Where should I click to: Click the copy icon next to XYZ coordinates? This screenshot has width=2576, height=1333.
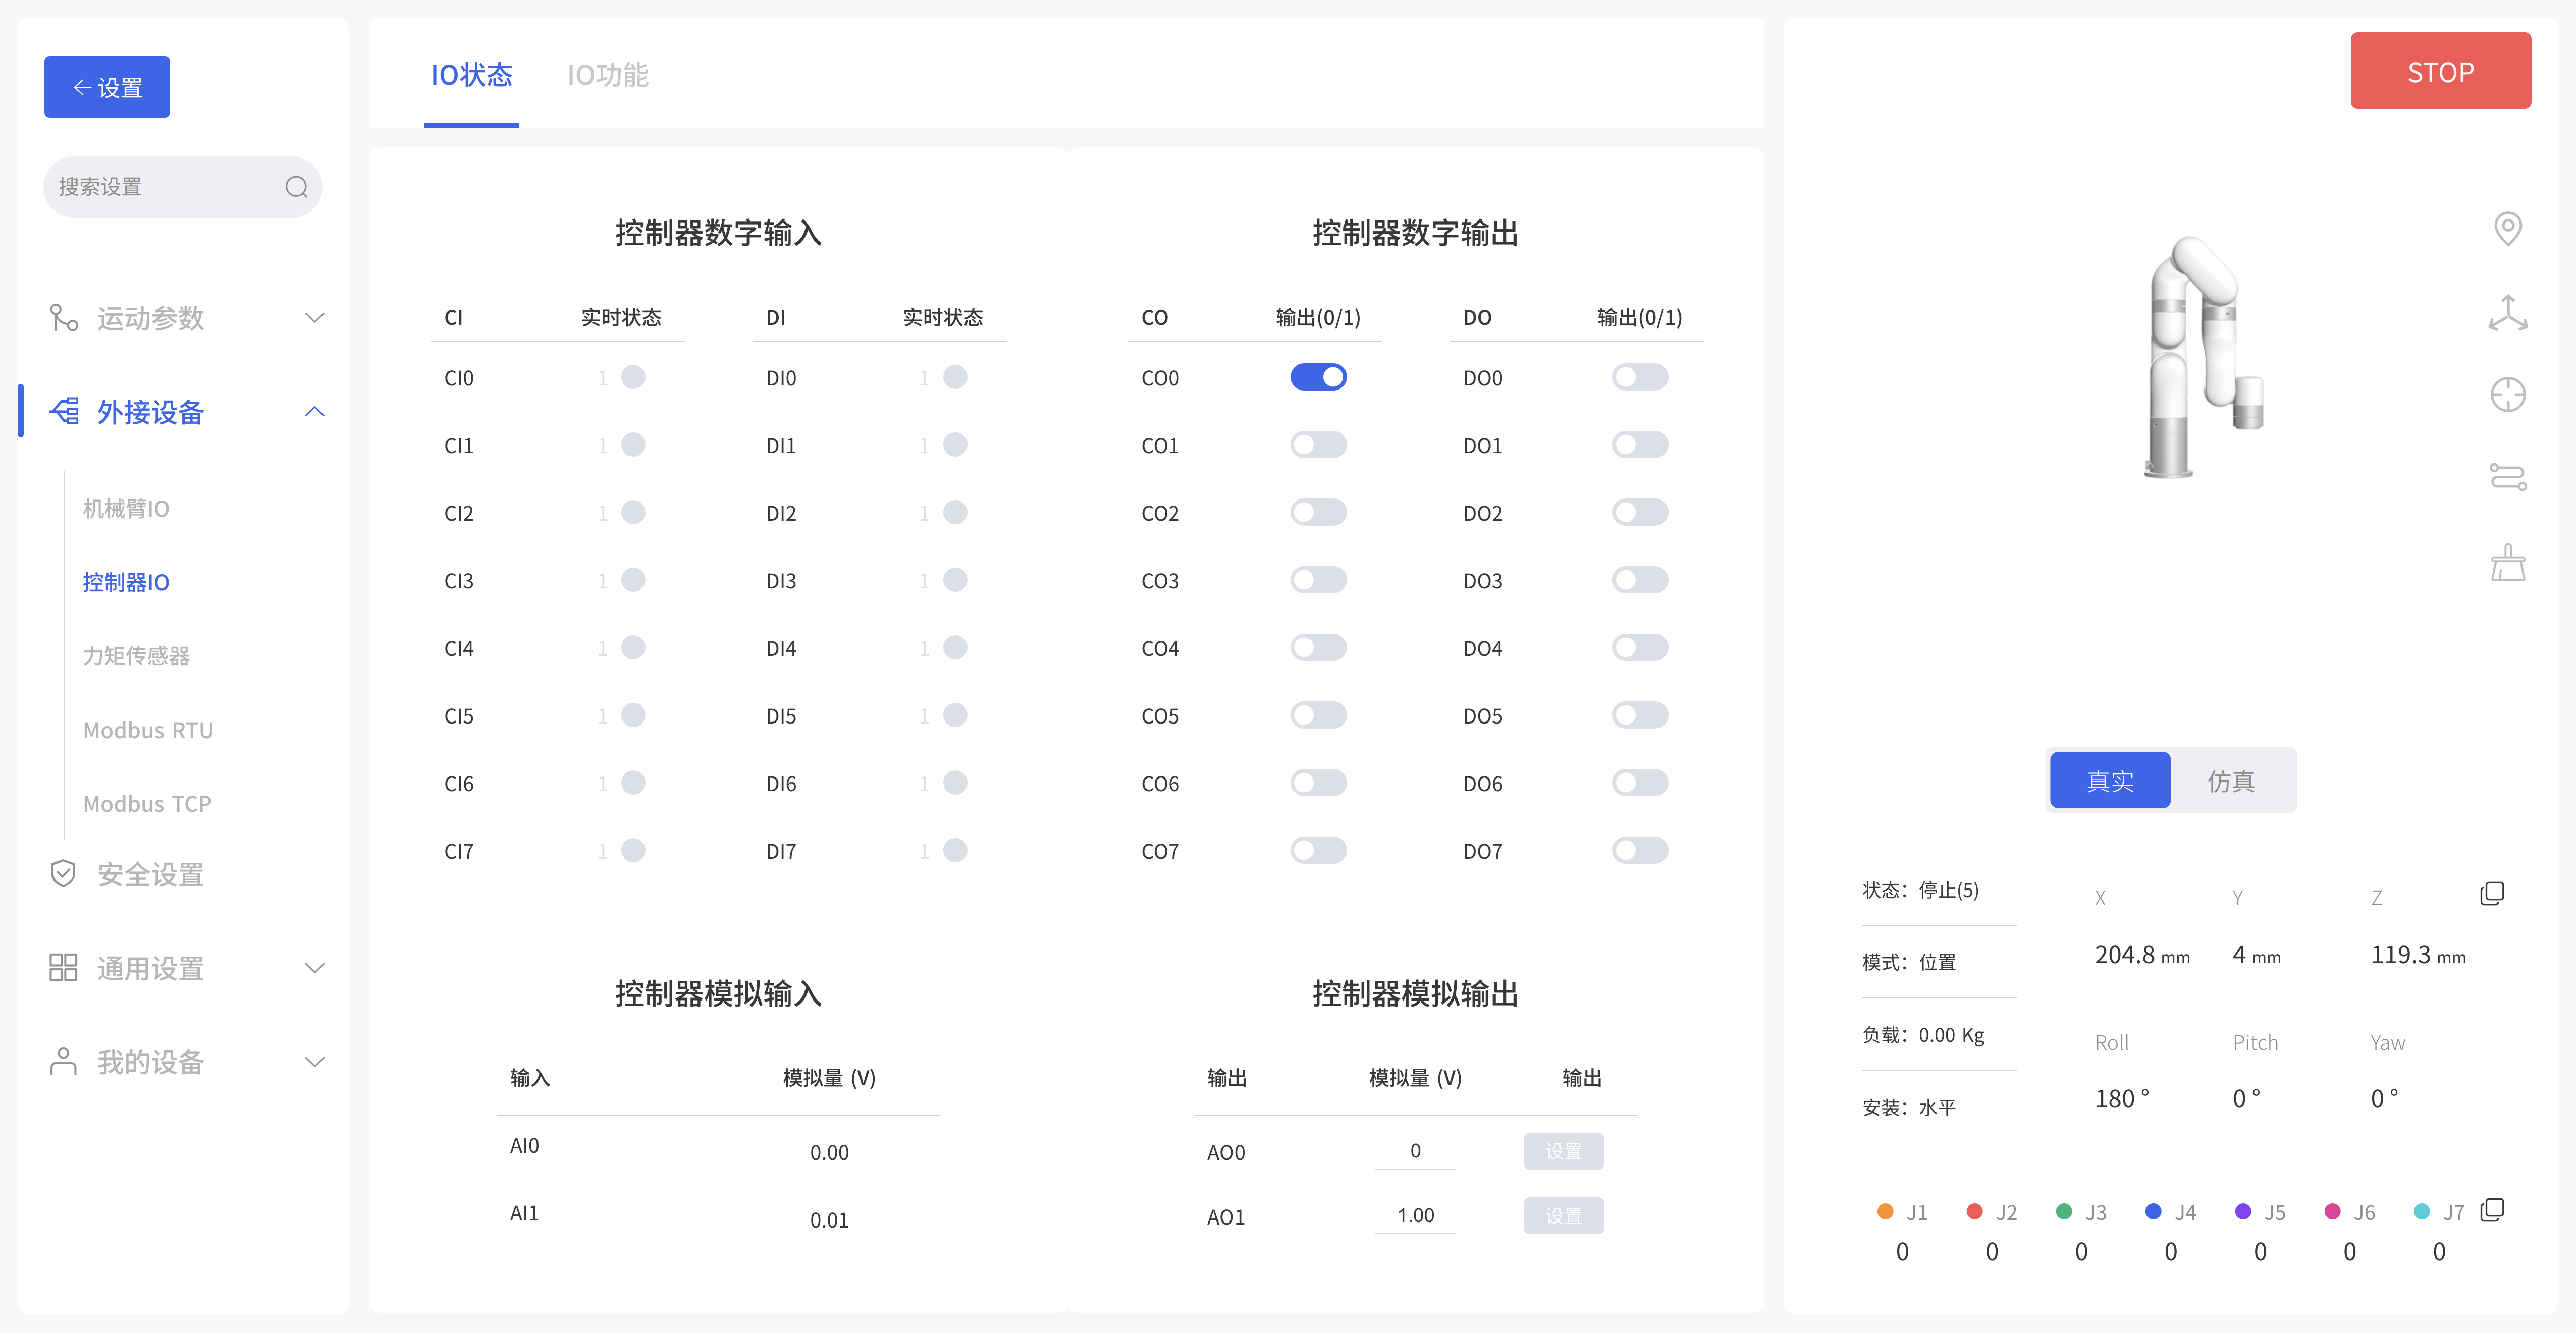tap(2492, 892)
